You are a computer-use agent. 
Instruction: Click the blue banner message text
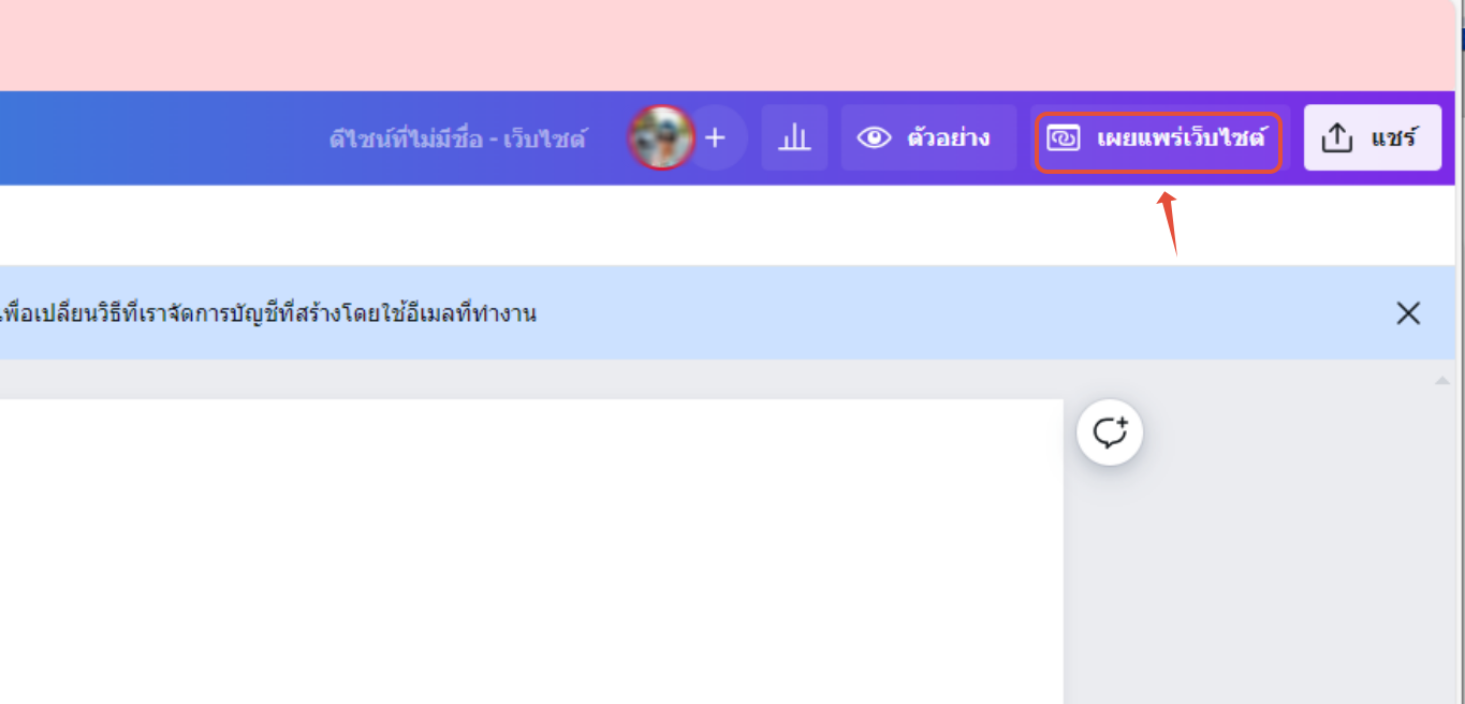(x=268, y=313)
